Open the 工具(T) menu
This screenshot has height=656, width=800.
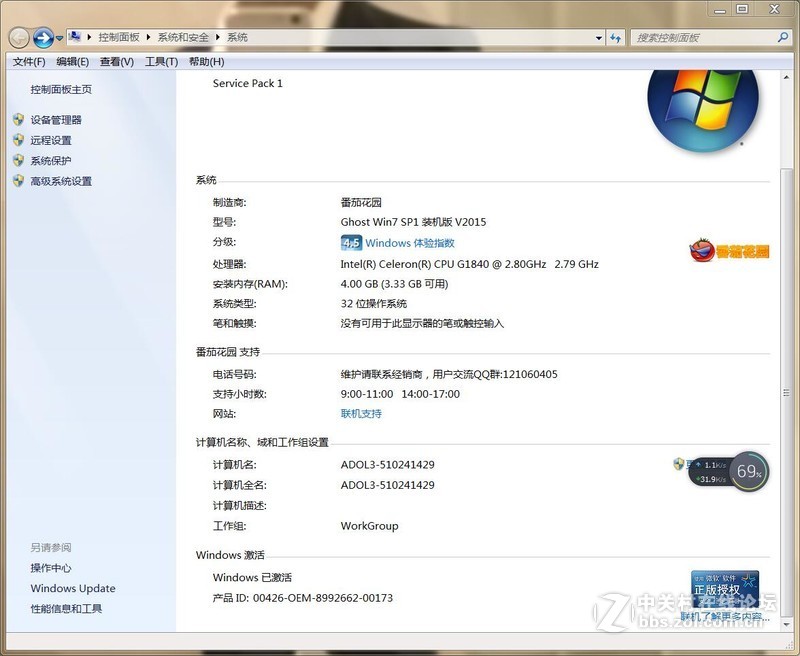point(161,62)
